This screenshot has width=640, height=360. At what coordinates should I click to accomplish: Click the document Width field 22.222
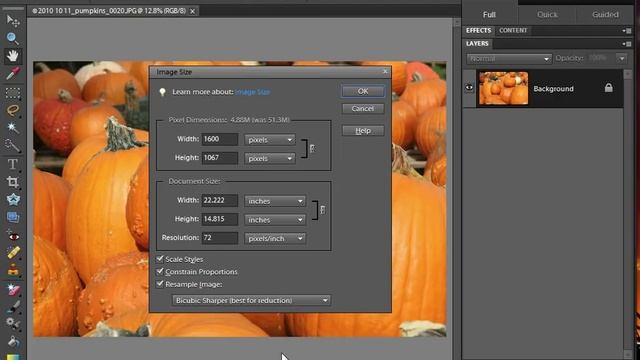(x=220, y=200)
